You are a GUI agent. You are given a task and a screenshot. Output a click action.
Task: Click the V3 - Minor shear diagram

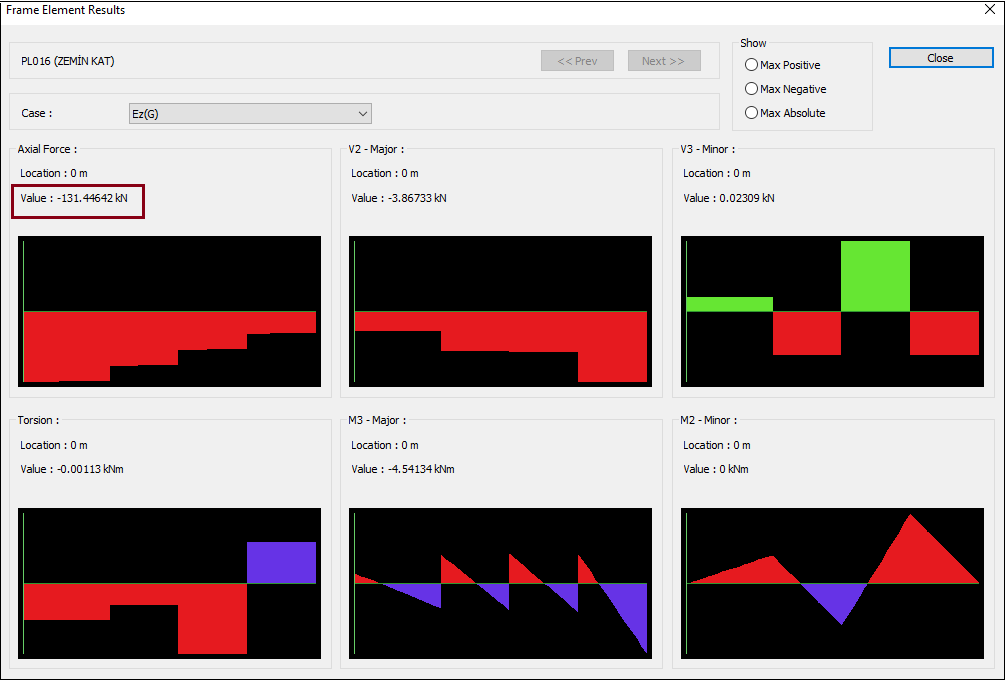coord(831,310)
